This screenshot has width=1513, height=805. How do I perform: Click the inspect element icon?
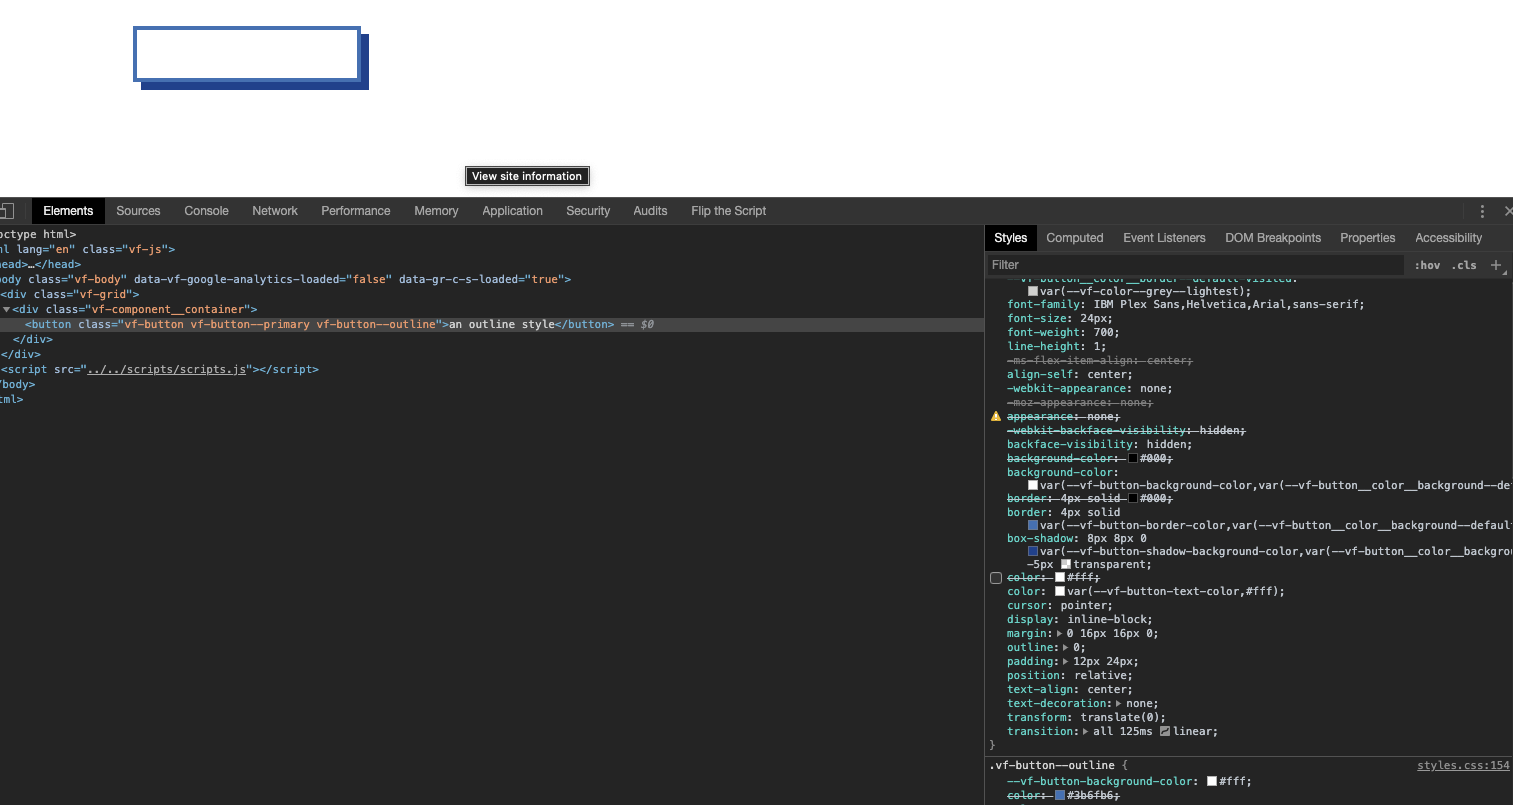(8, 210)
